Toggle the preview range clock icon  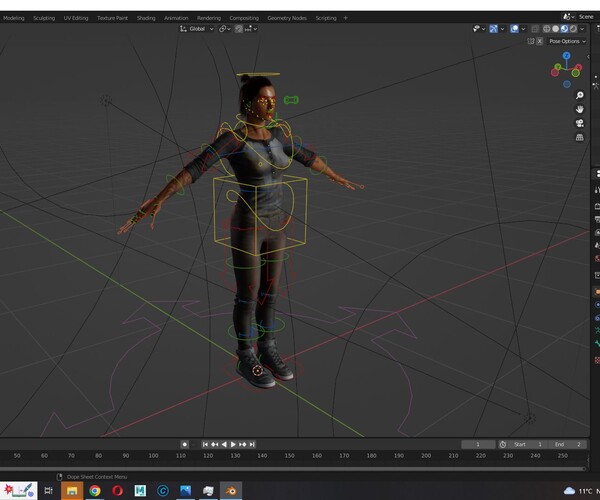[x=503, y=445]
